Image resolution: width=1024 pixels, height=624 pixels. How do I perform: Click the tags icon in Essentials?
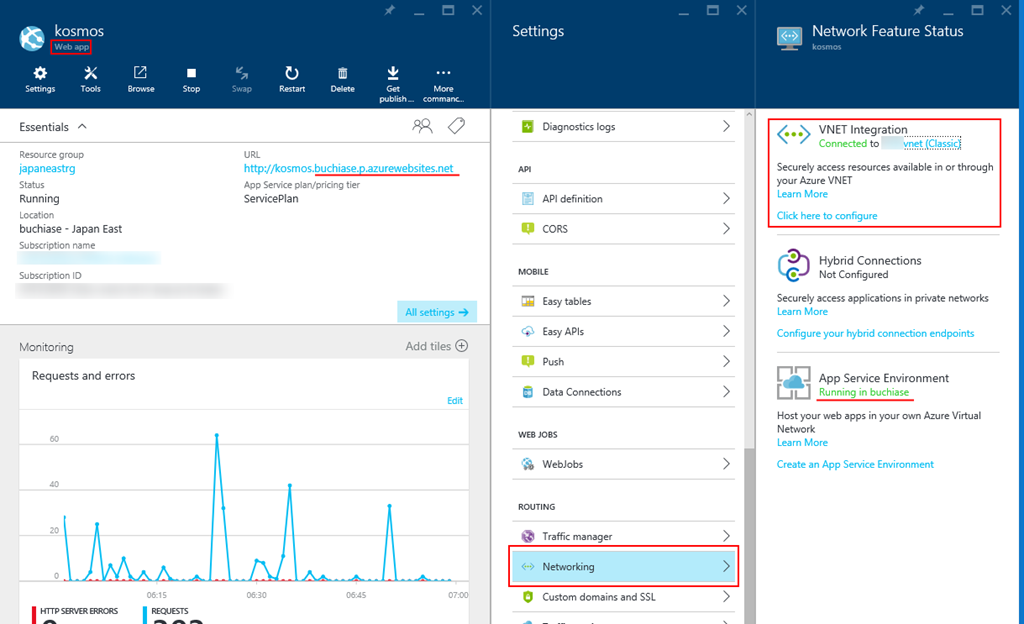pos(456,126)
